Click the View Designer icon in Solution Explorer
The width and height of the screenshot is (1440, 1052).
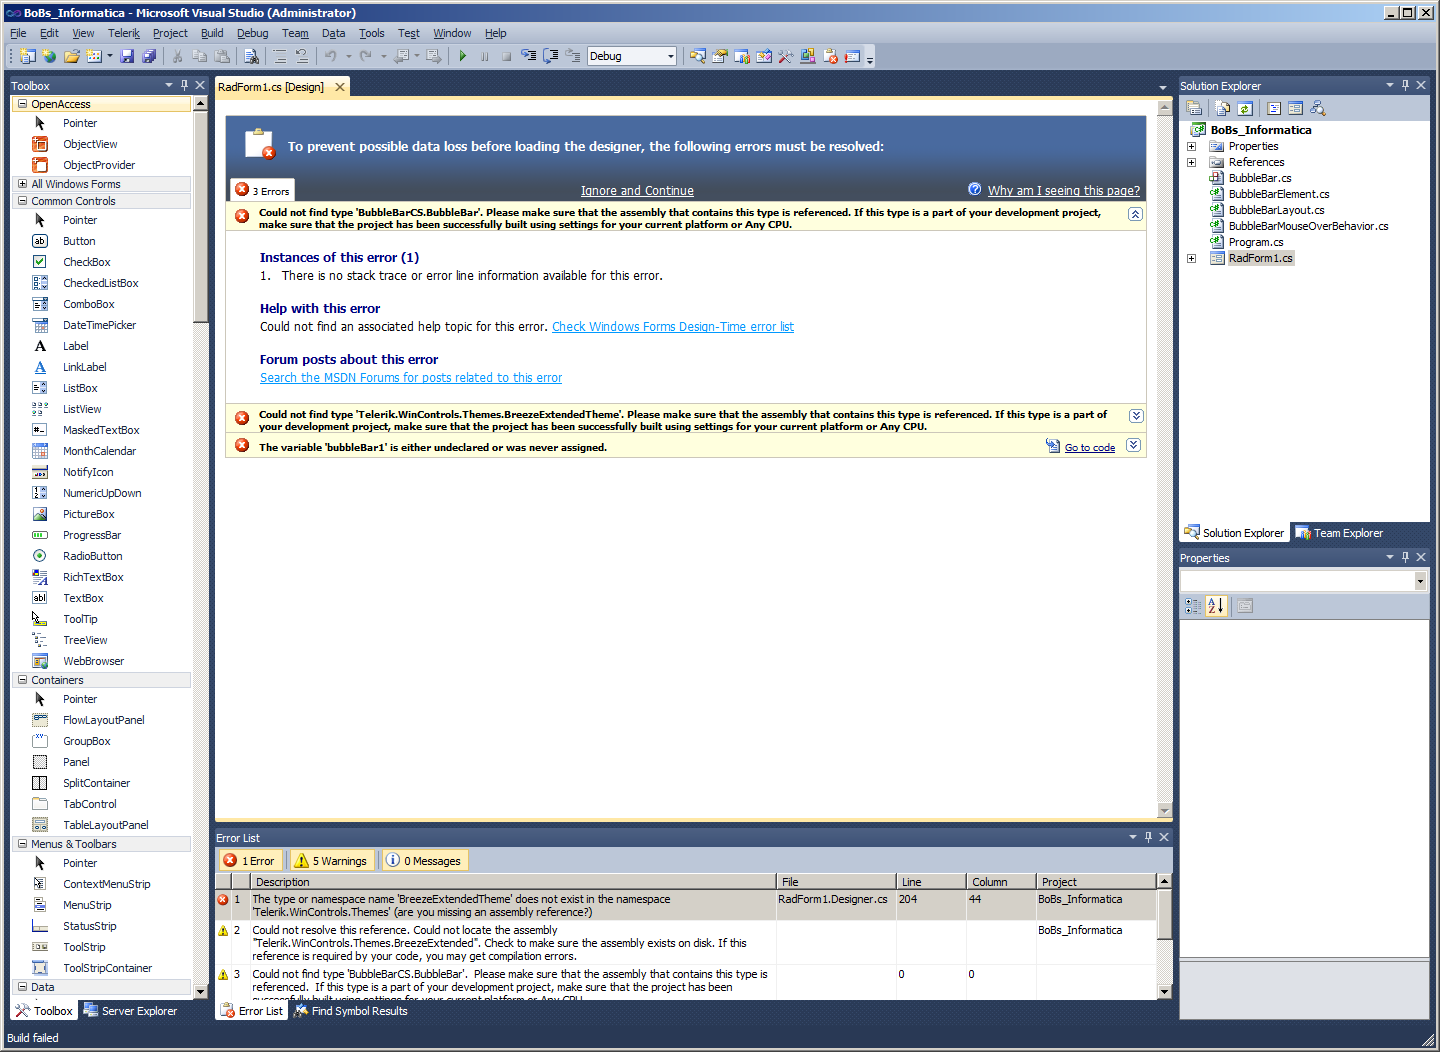point(1296,108)
